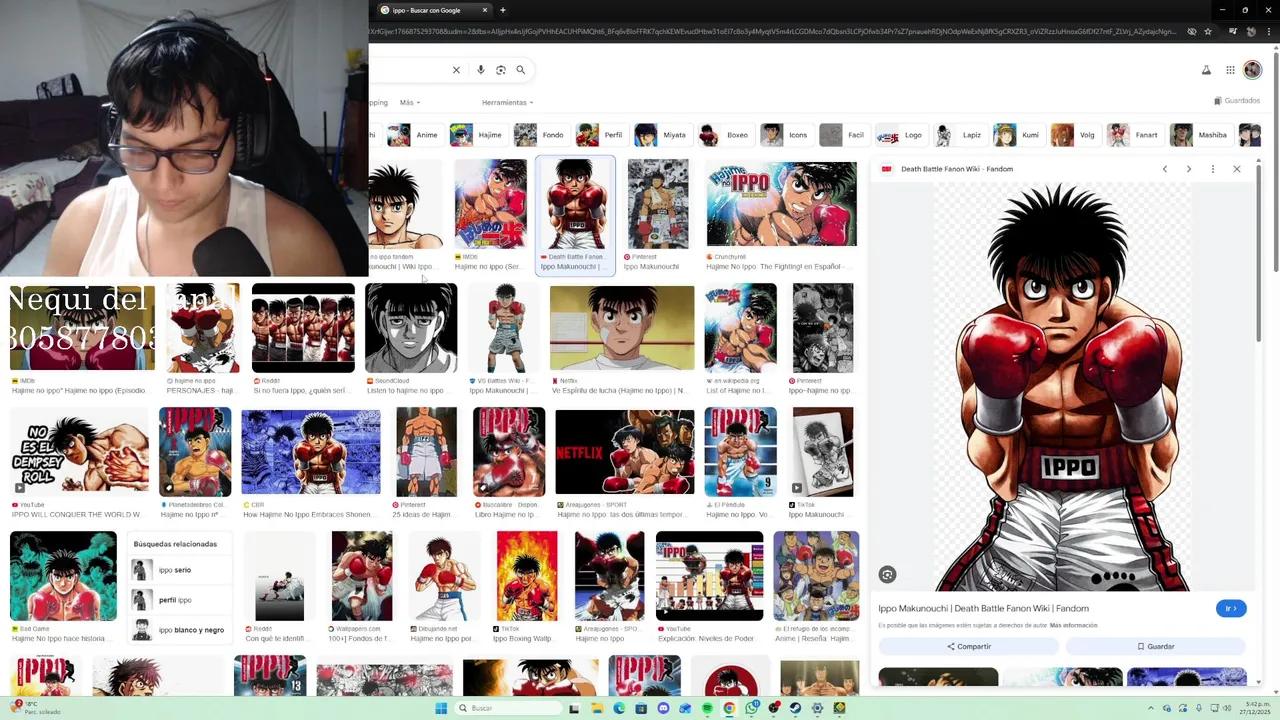Viewport: 1280px width, 720px height.
Task: Select the Facil filter chip
Action: tap(843, 135)
